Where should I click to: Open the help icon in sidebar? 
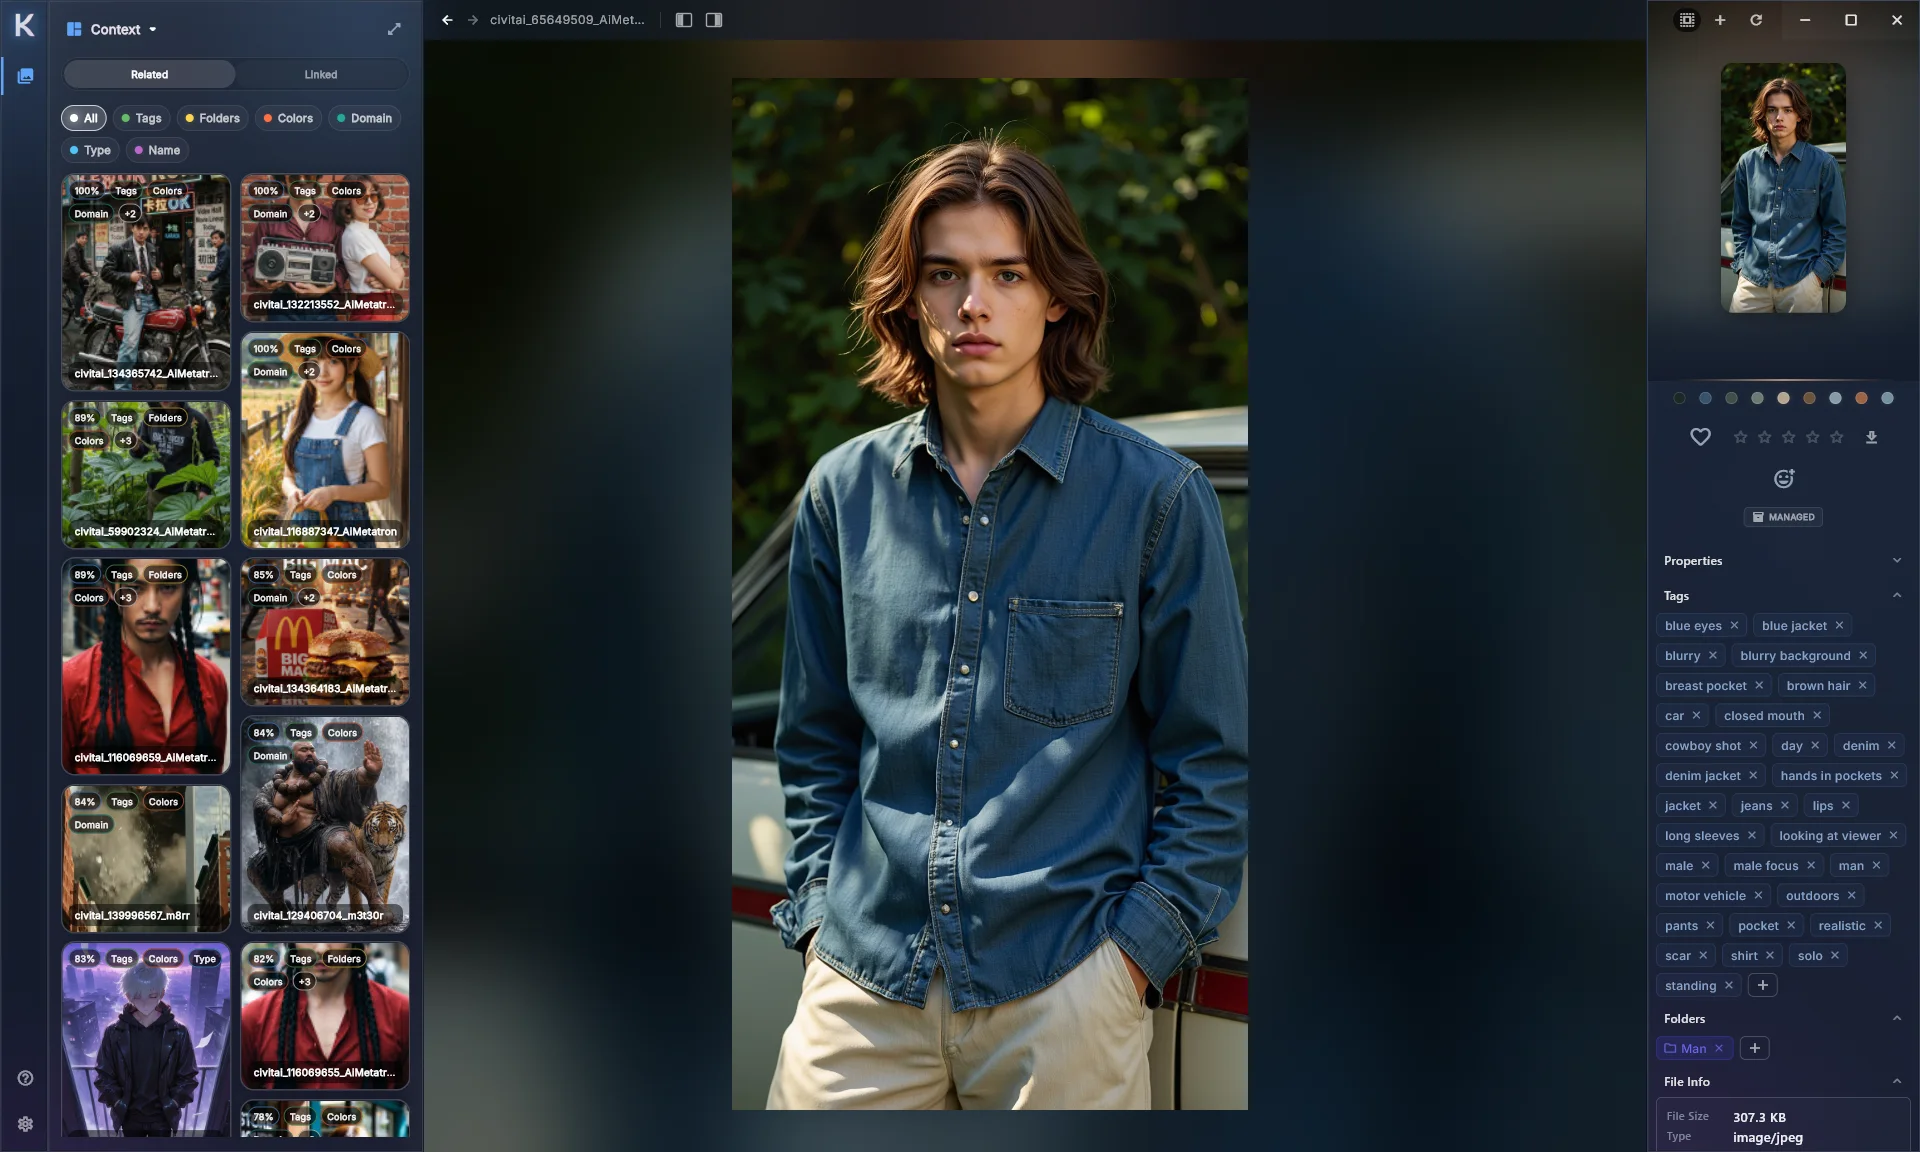(26, 1078)
